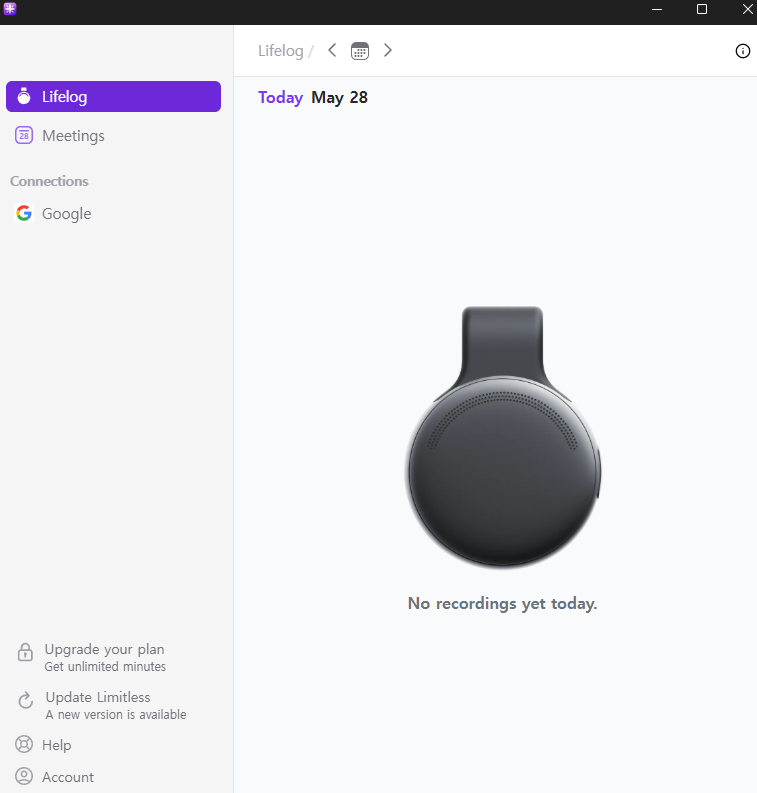This screenshot has height=793, width=757.
Task: Go to the previous day with left chevron
Action: click(332, 51)
